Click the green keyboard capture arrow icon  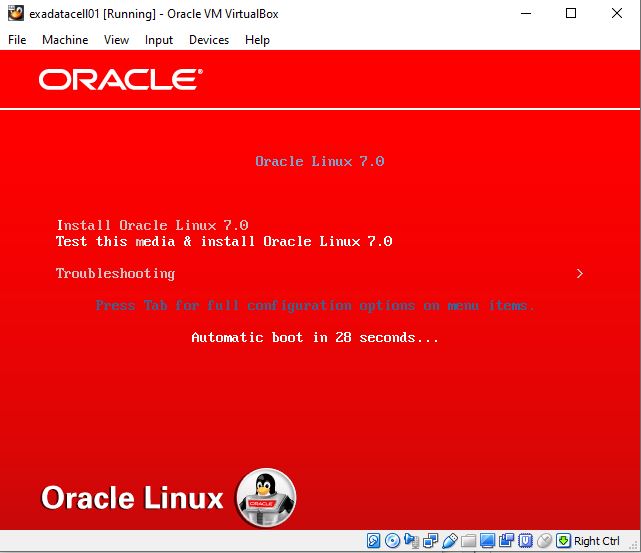tap(563, 541)
